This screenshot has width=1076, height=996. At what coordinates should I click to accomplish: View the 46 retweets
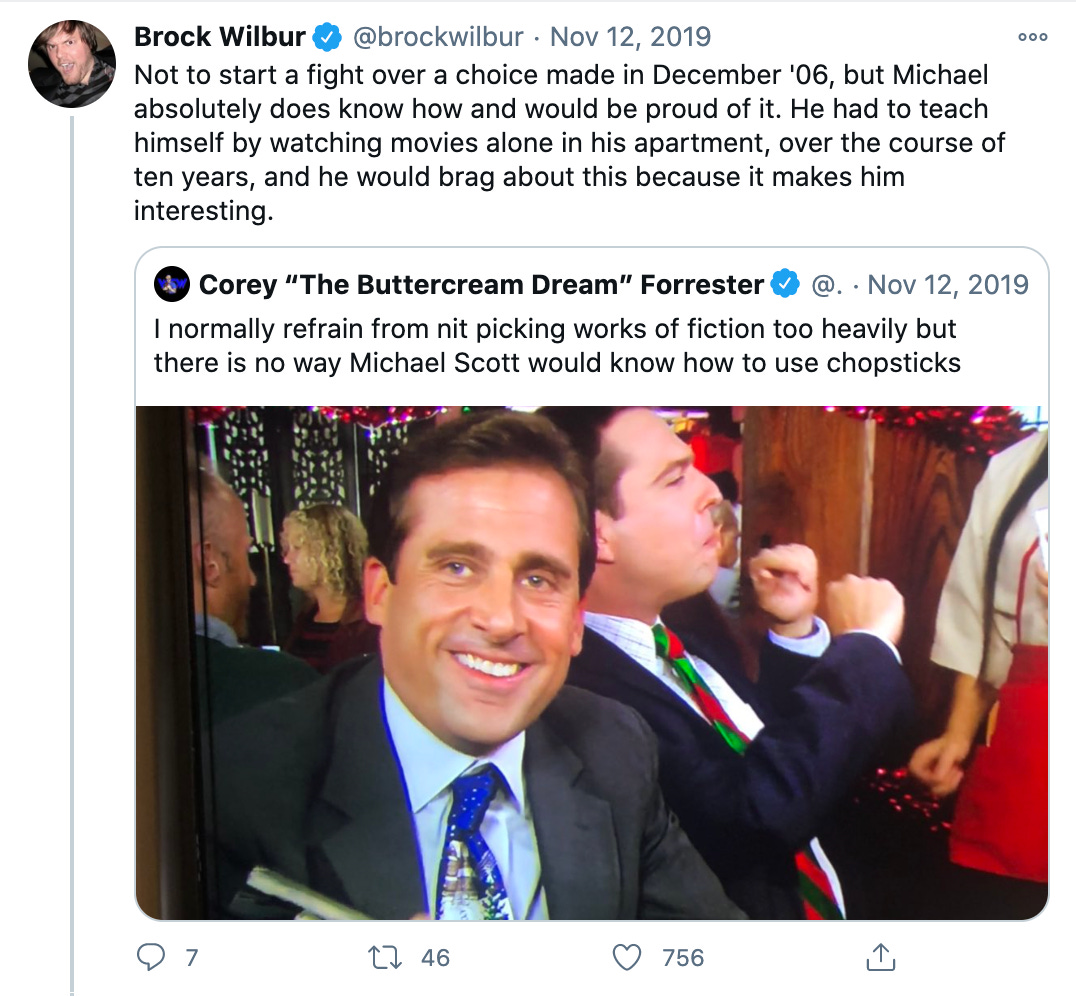pos(433,958)
